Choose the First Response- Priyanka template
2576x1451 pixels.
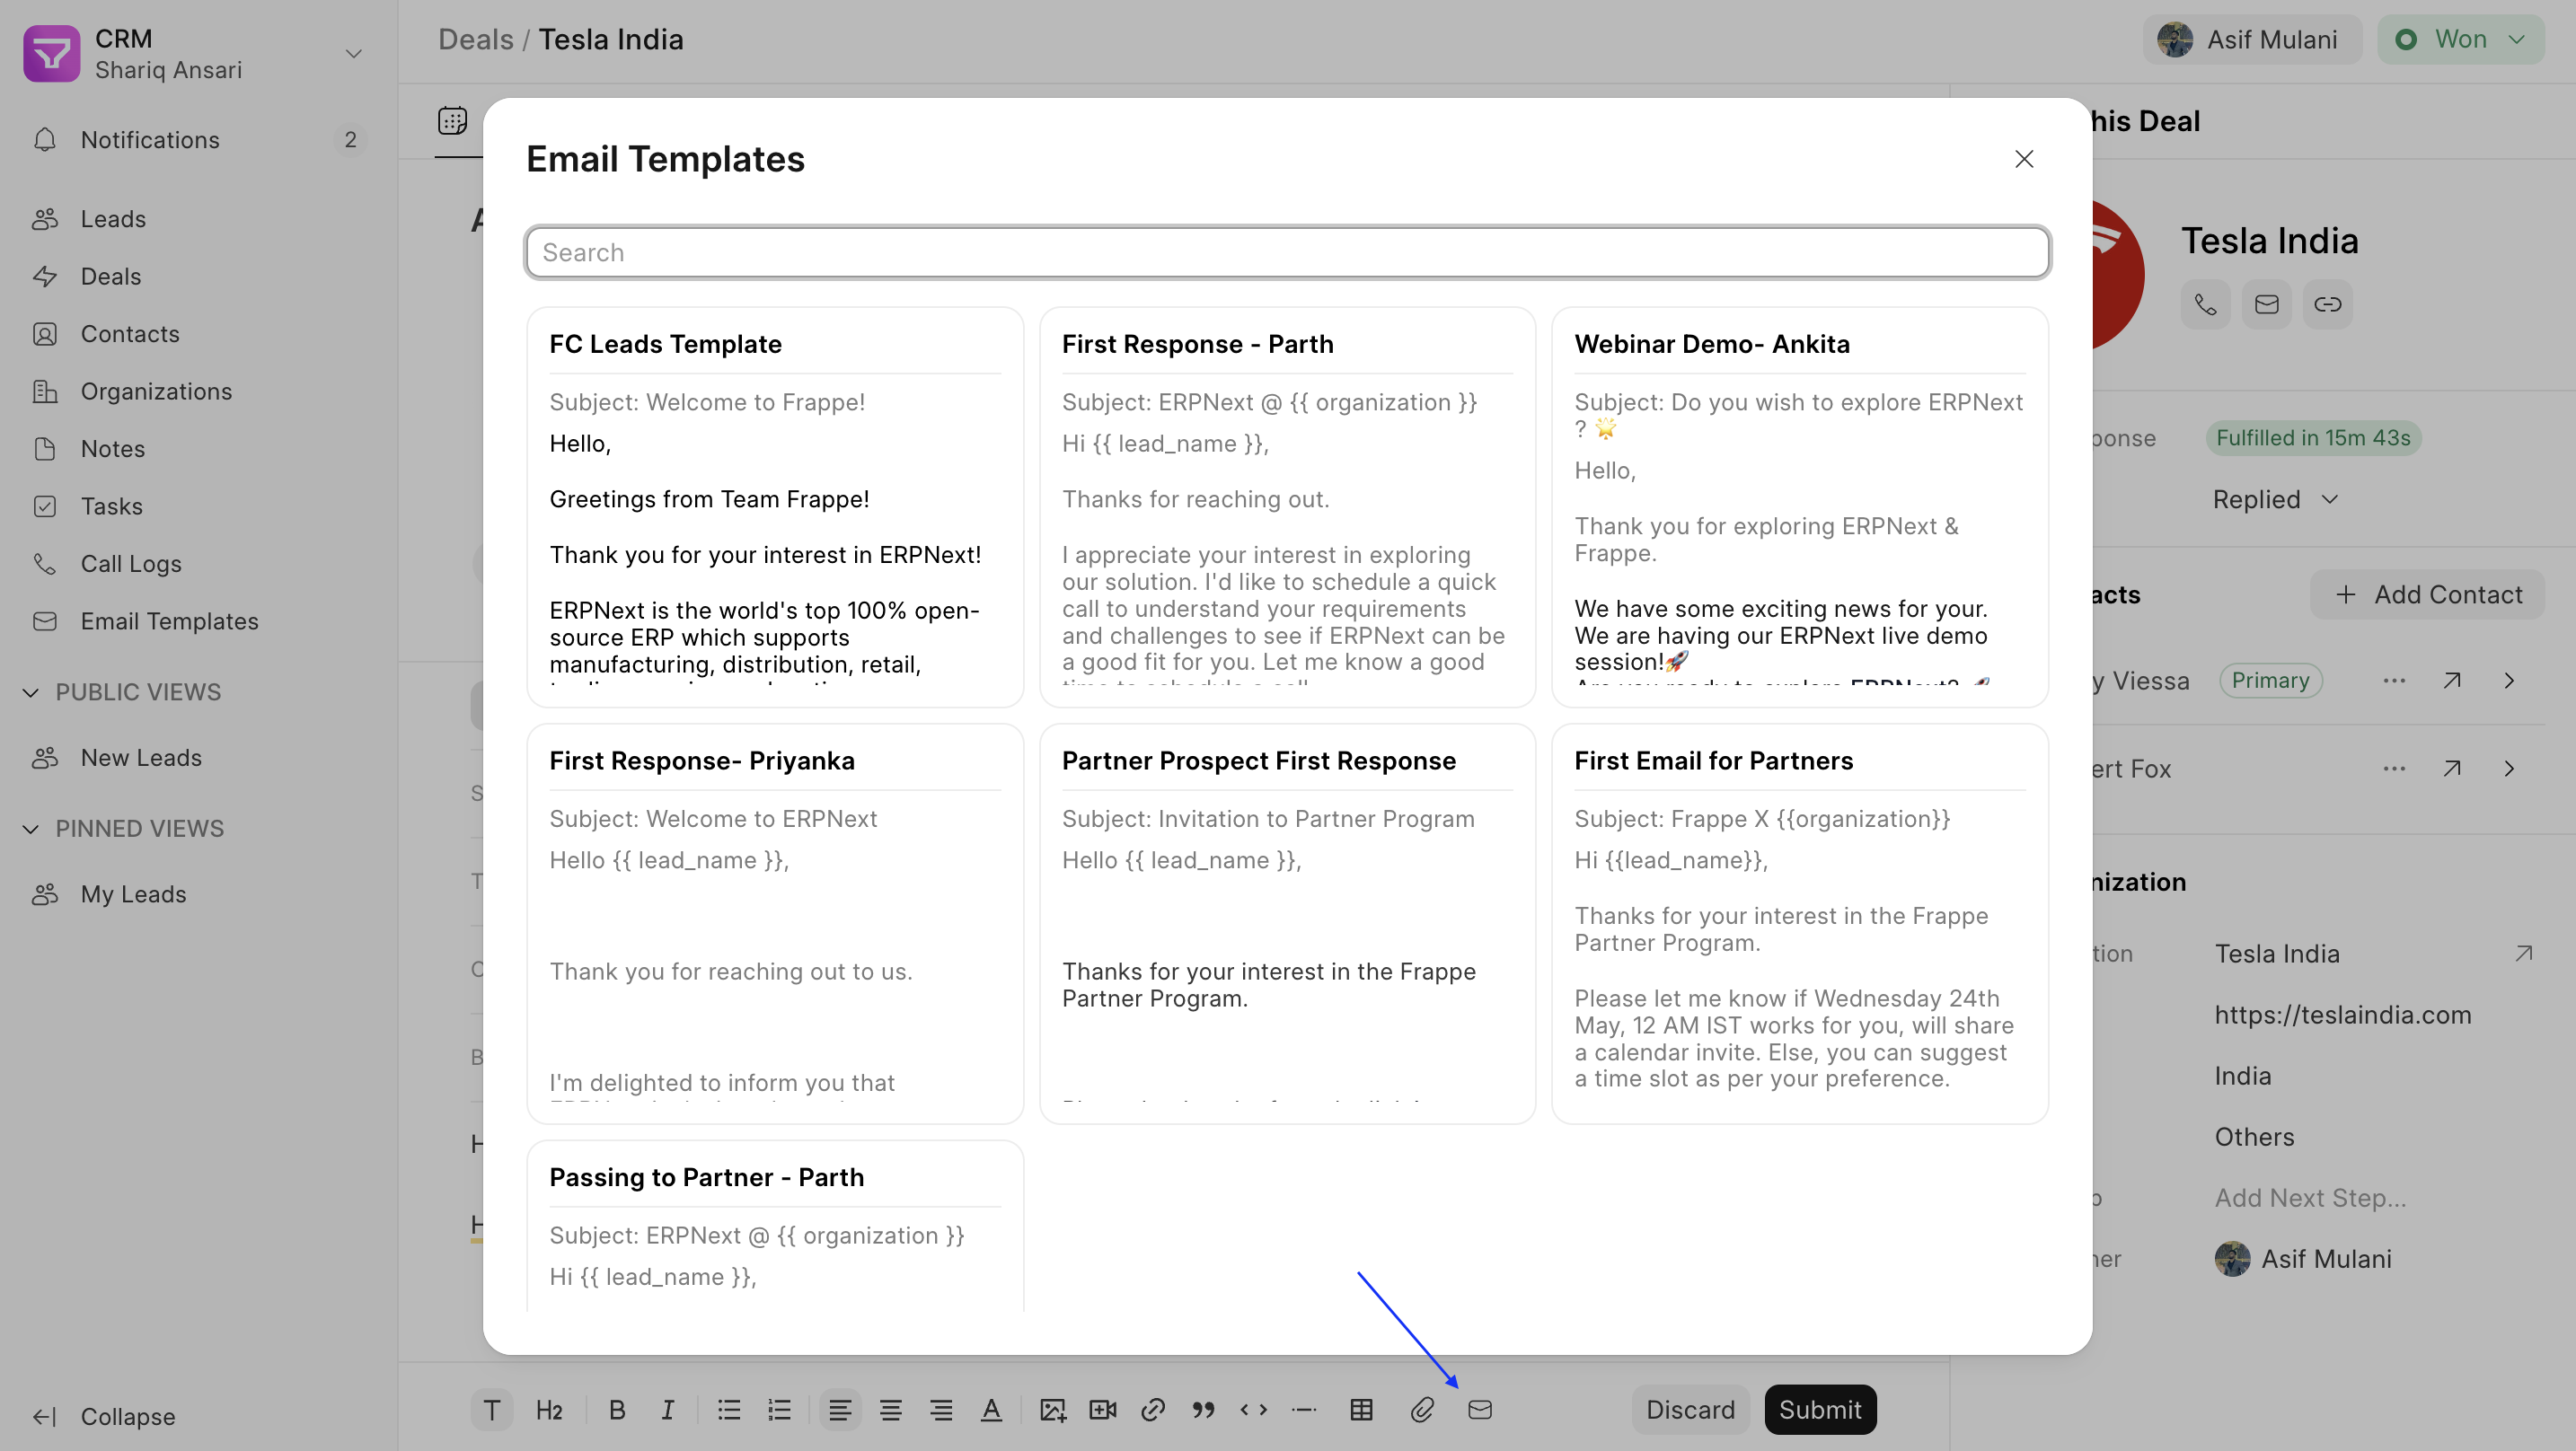tap(775, 924)
